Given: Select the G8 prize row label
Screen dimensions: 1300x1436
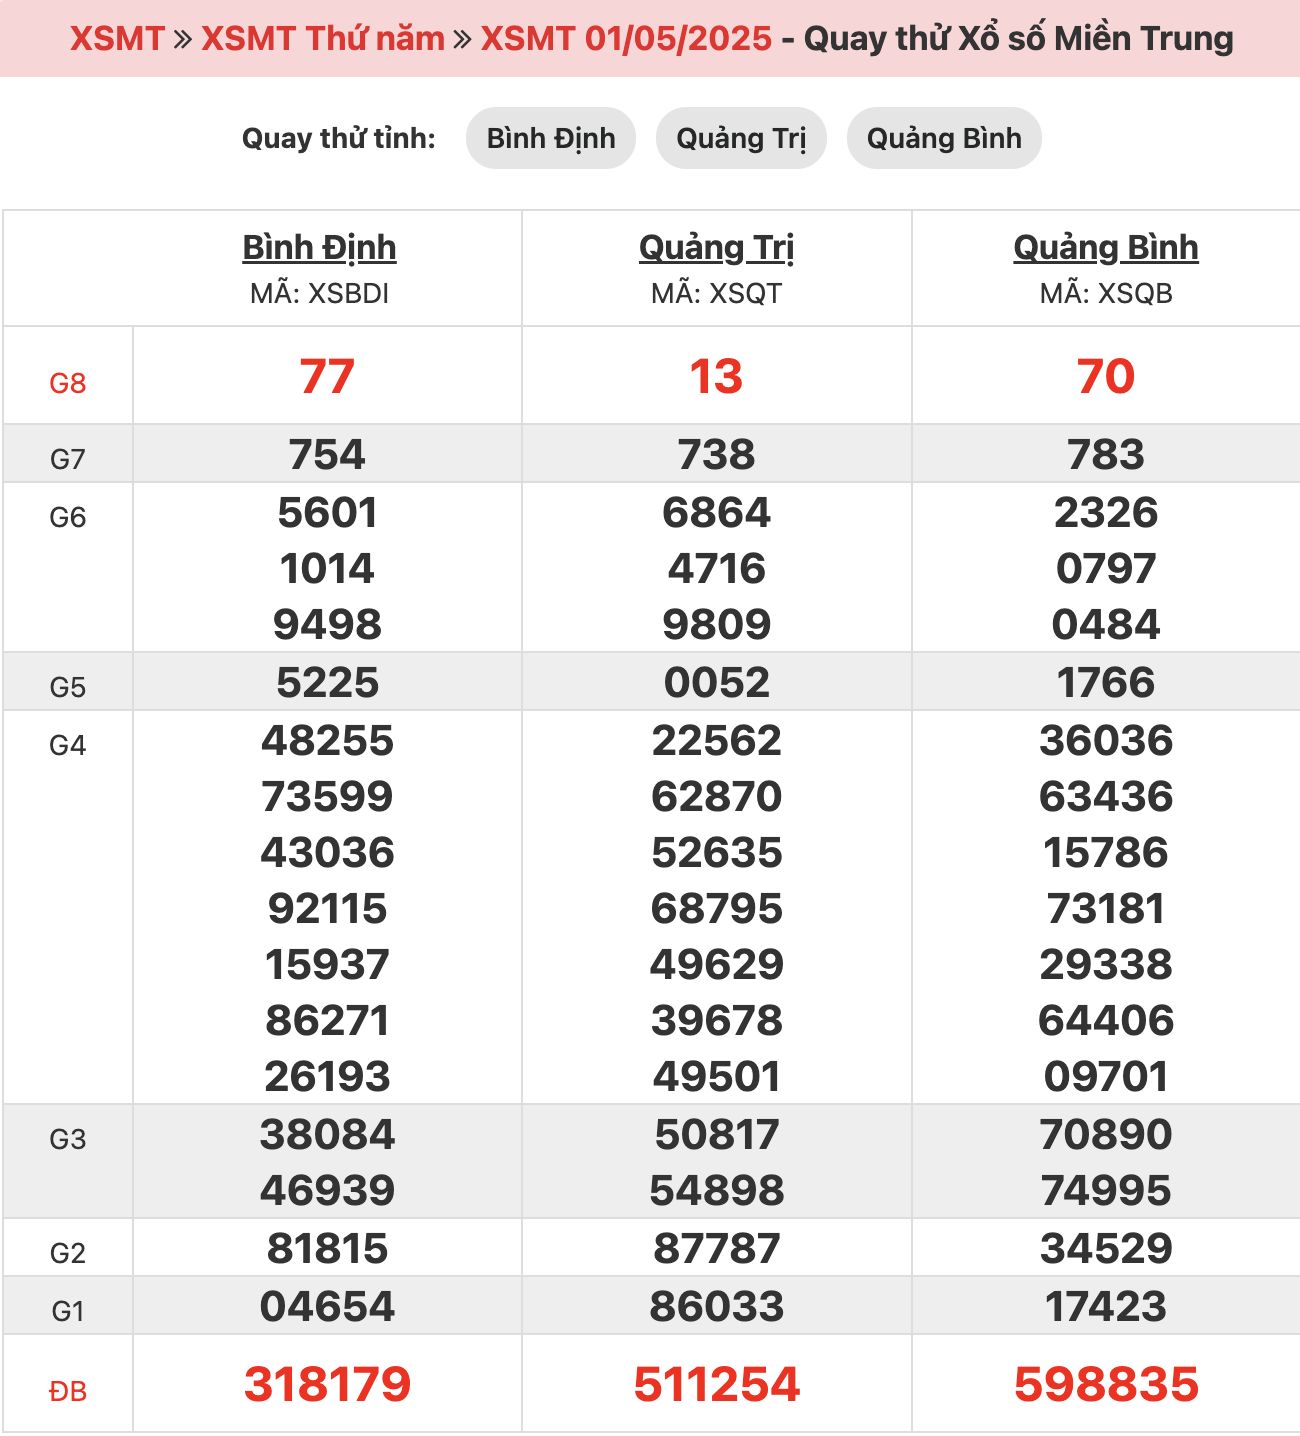Looking at the screenshot, I should [68, 383].
